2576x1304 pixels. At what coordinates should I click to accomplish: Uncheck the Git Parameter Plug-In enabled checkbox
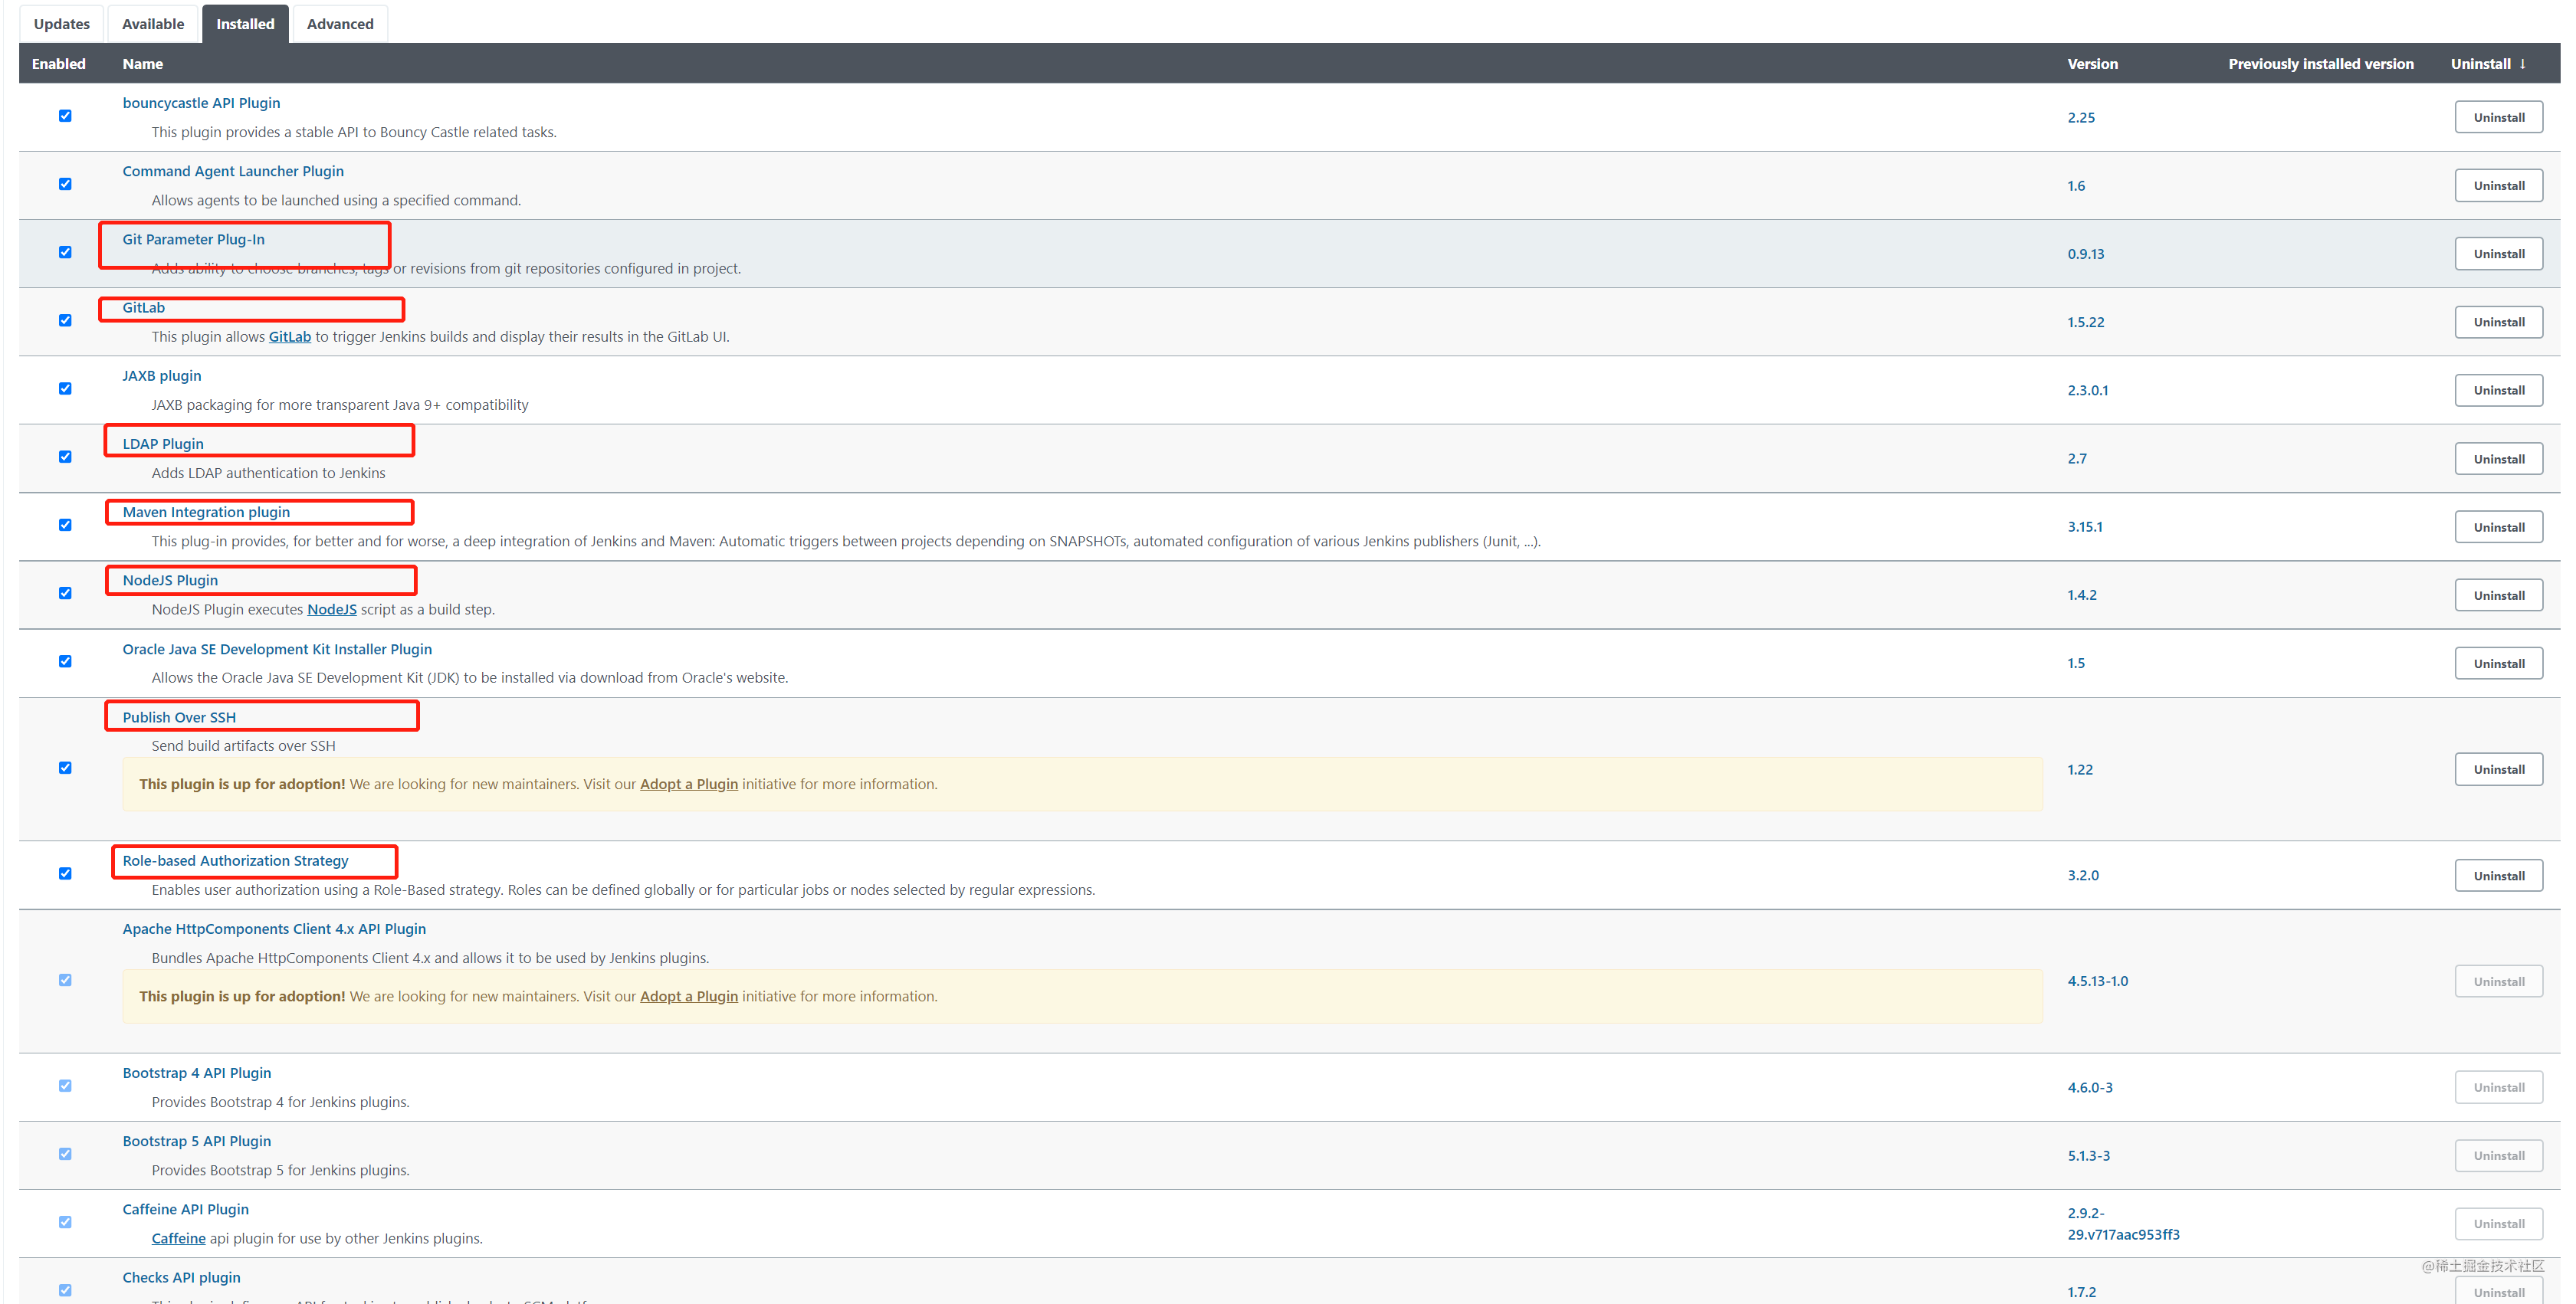(65, 252)
